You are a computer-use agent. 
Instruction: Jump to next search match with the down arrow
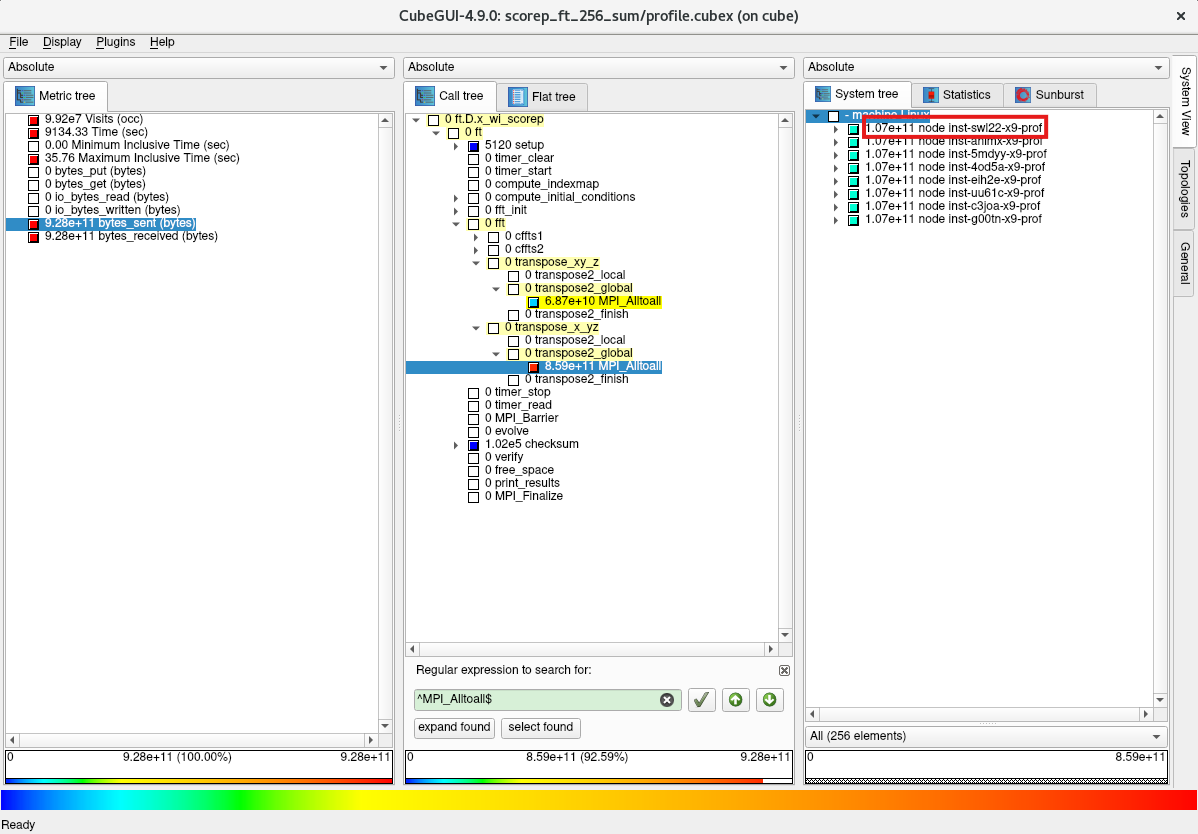point(769,700)
